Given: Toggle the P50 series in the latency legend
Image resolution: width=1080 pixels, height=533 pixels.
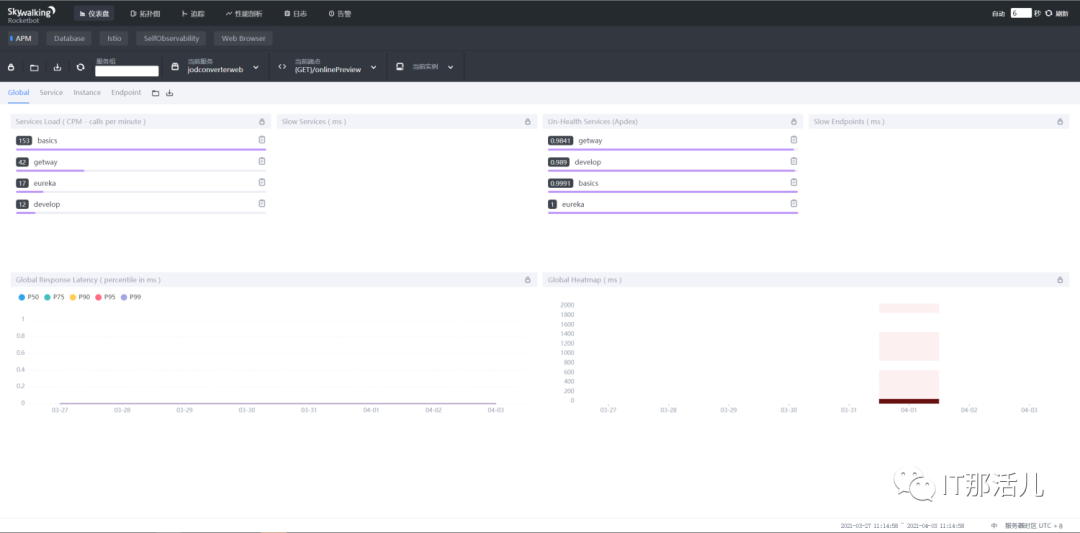Looking at the screenshot, I should [30, 297].
